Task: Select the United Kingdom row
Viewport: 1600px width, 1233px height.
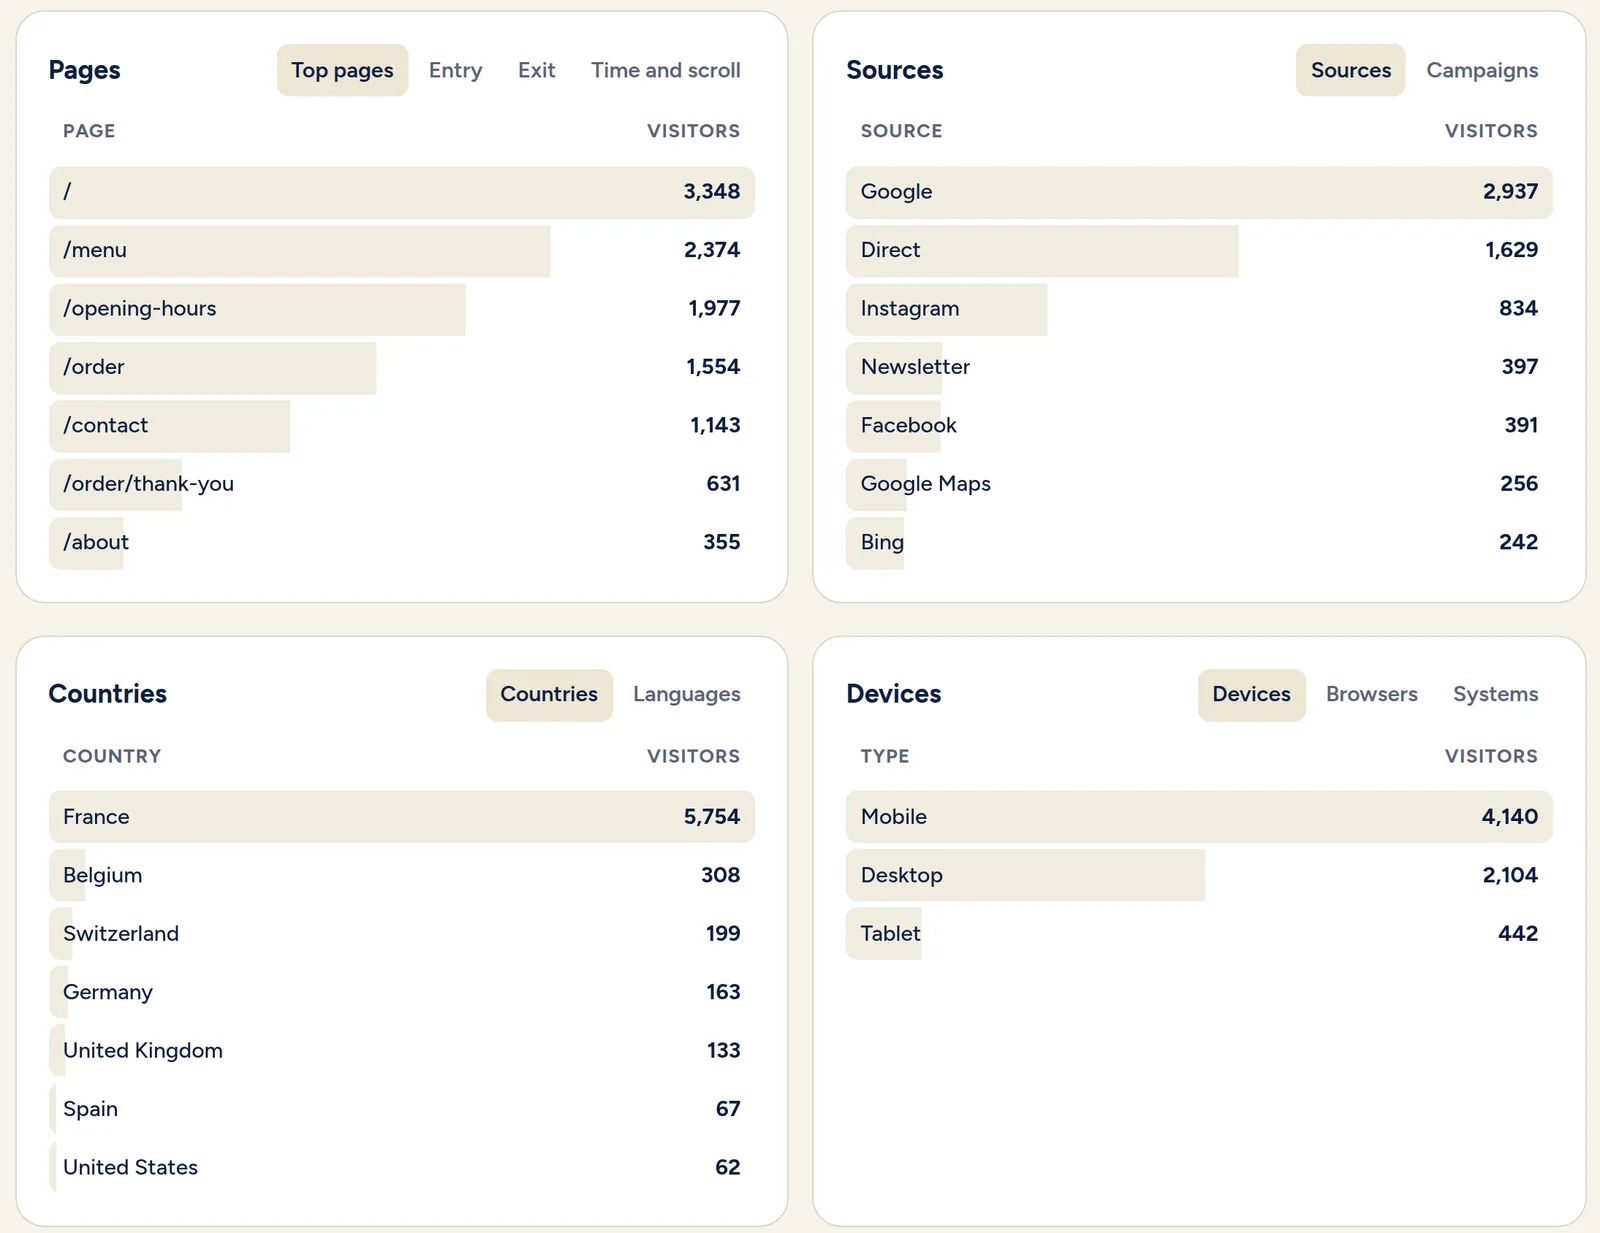Action: tap(401, 1051)
